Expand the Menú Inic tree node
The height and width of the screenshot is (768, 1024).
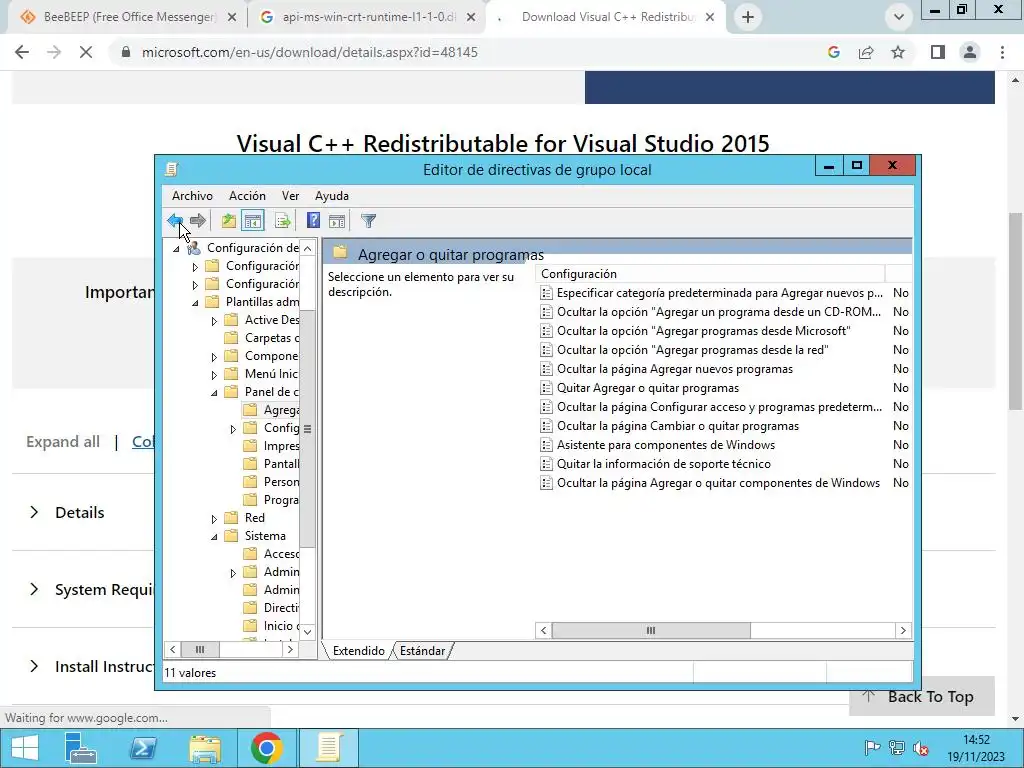coord(214,375)
